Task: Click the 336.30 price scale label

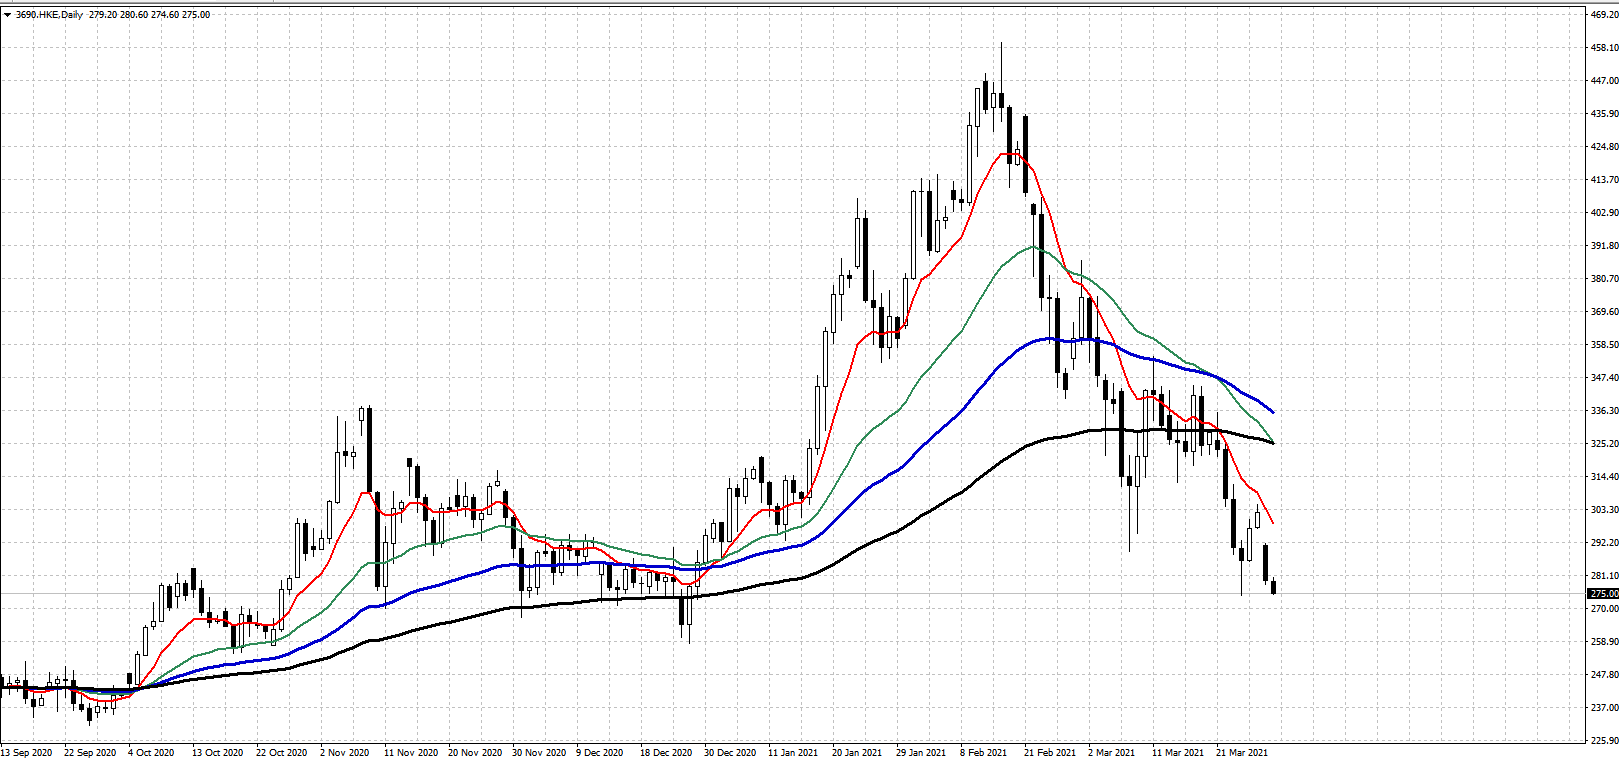Action: tap(1603, 411)
